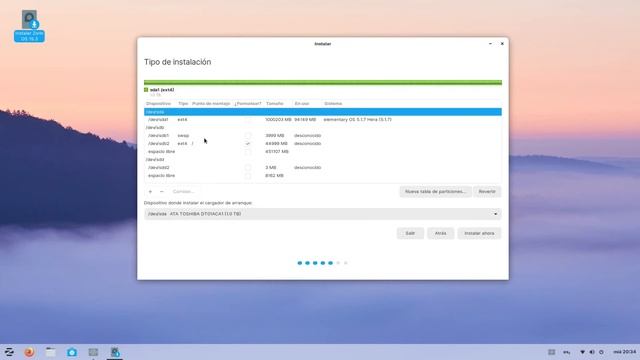Screen dimensions: 640x360
Task: Click the volume icon in the system tray
Action: pyautogui.click(x=592, y=352)
